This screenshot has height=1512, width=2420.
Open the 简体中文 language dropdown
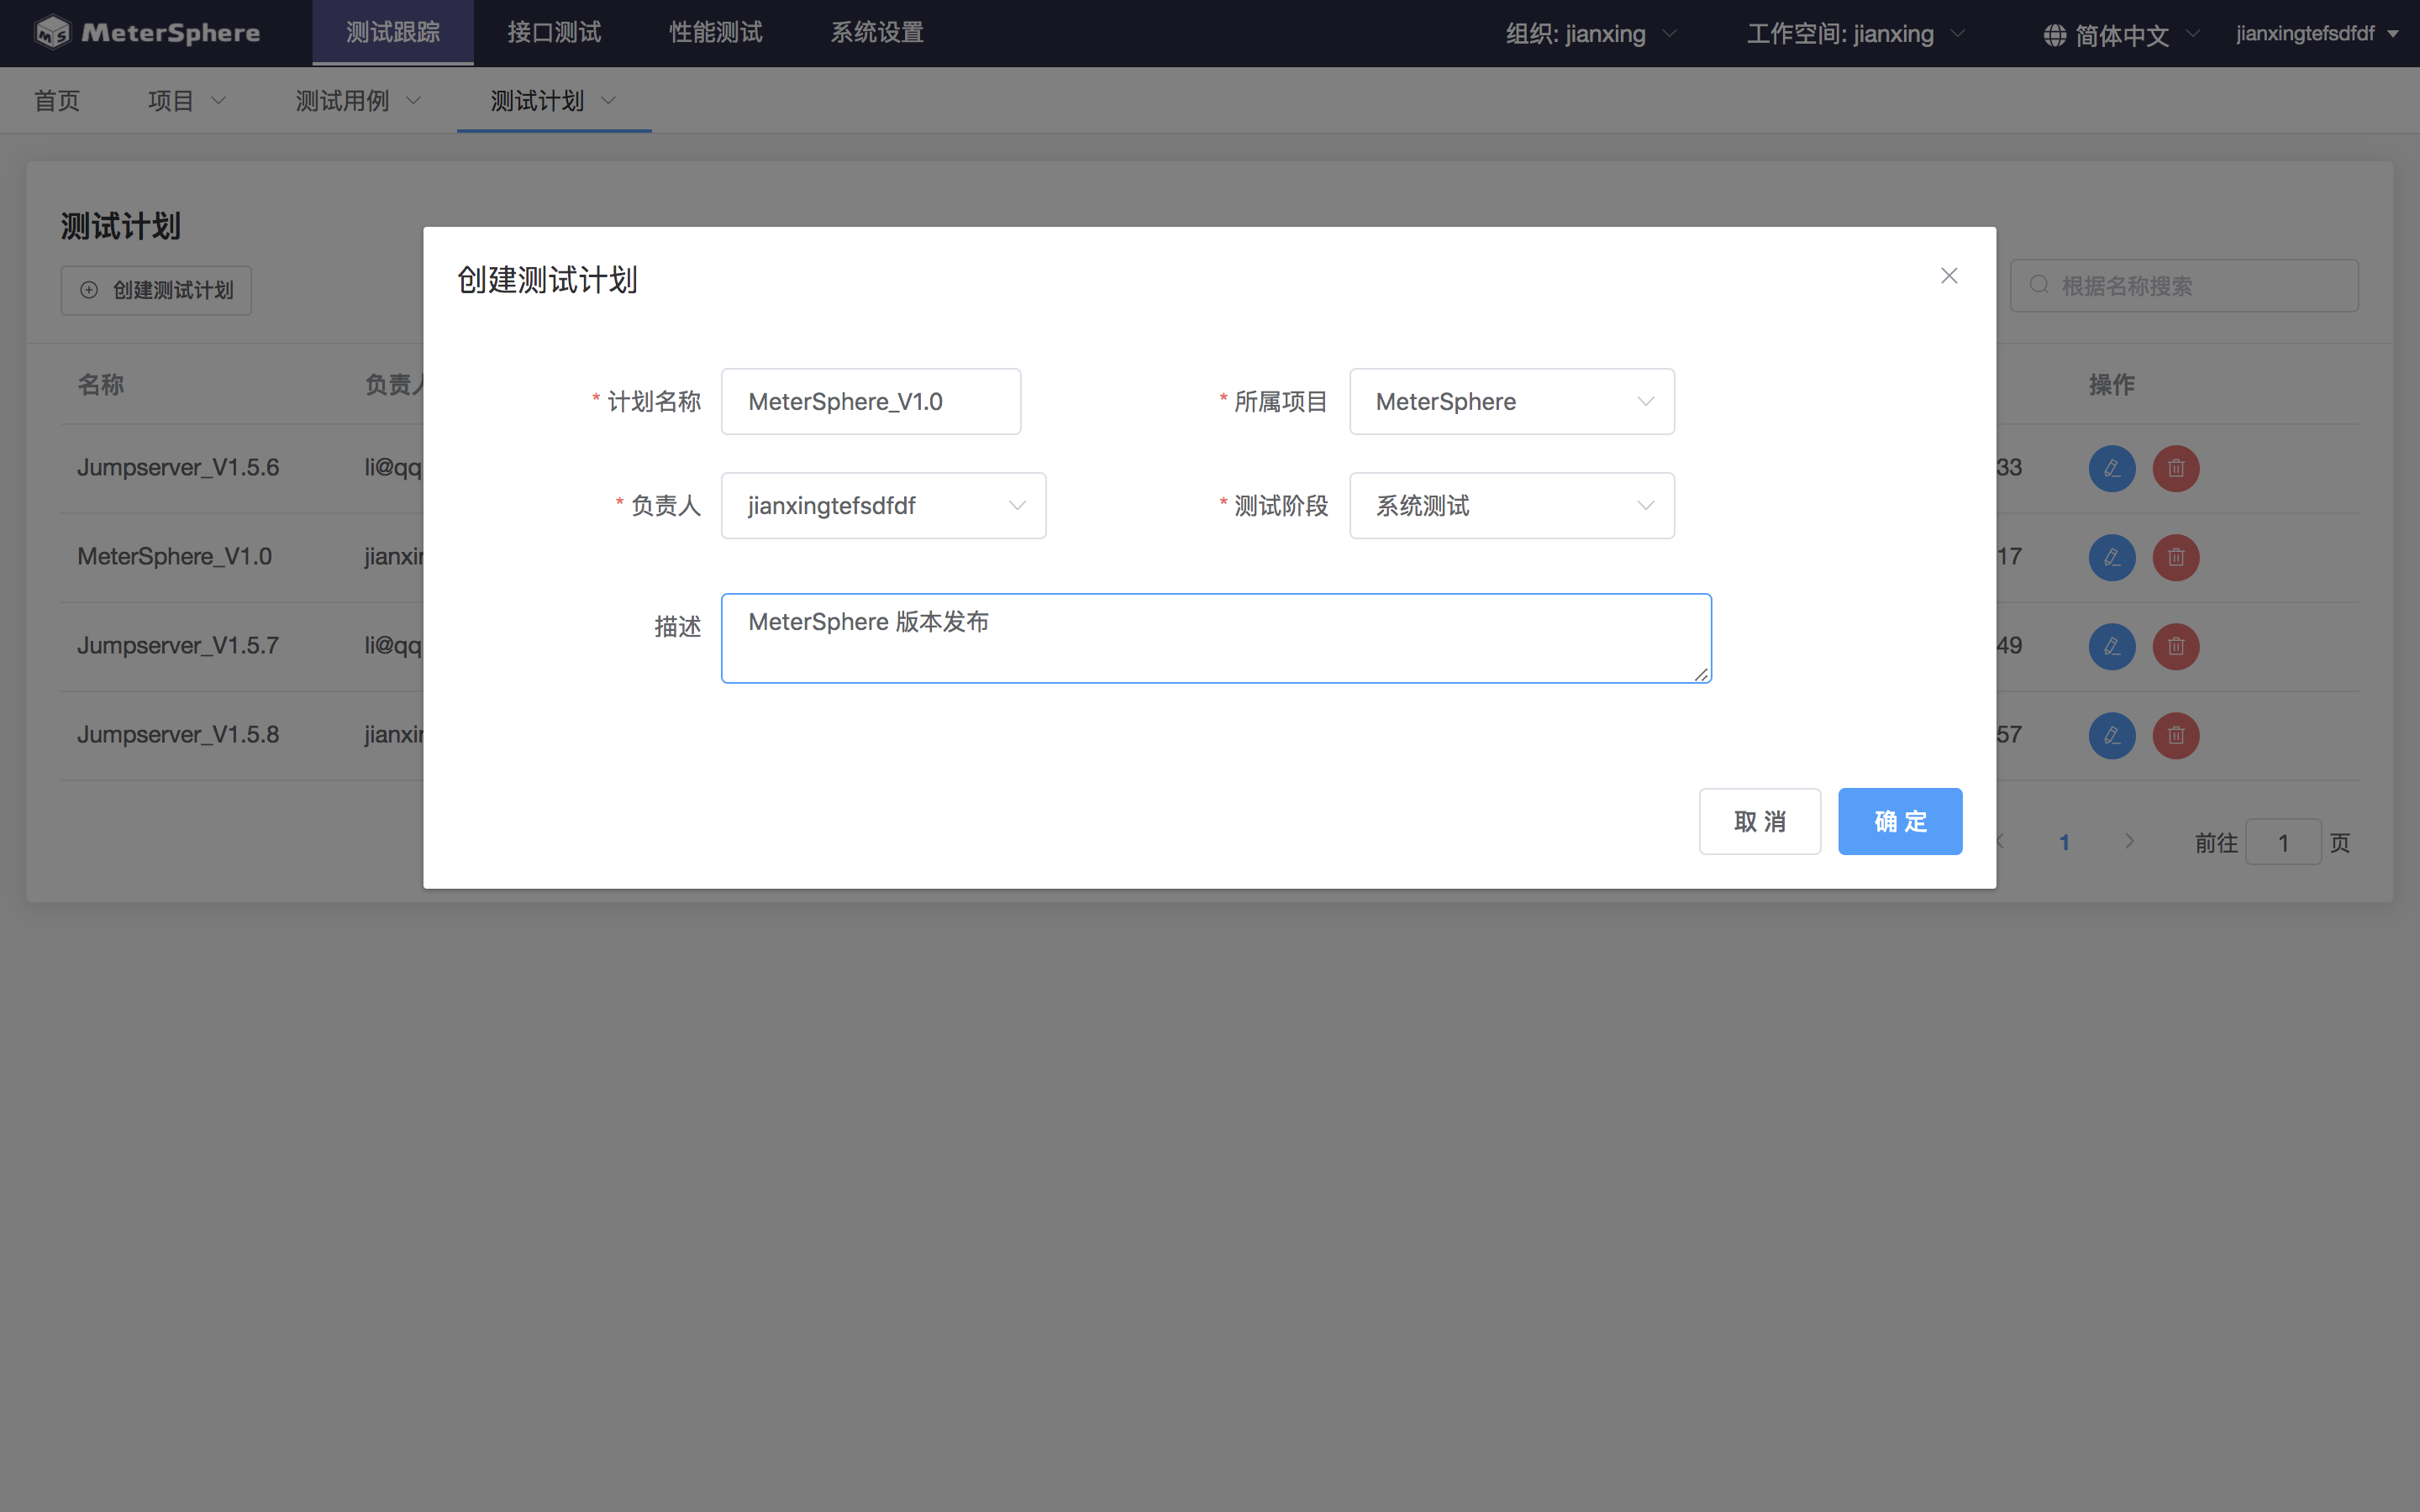(x=2121, y=35)
